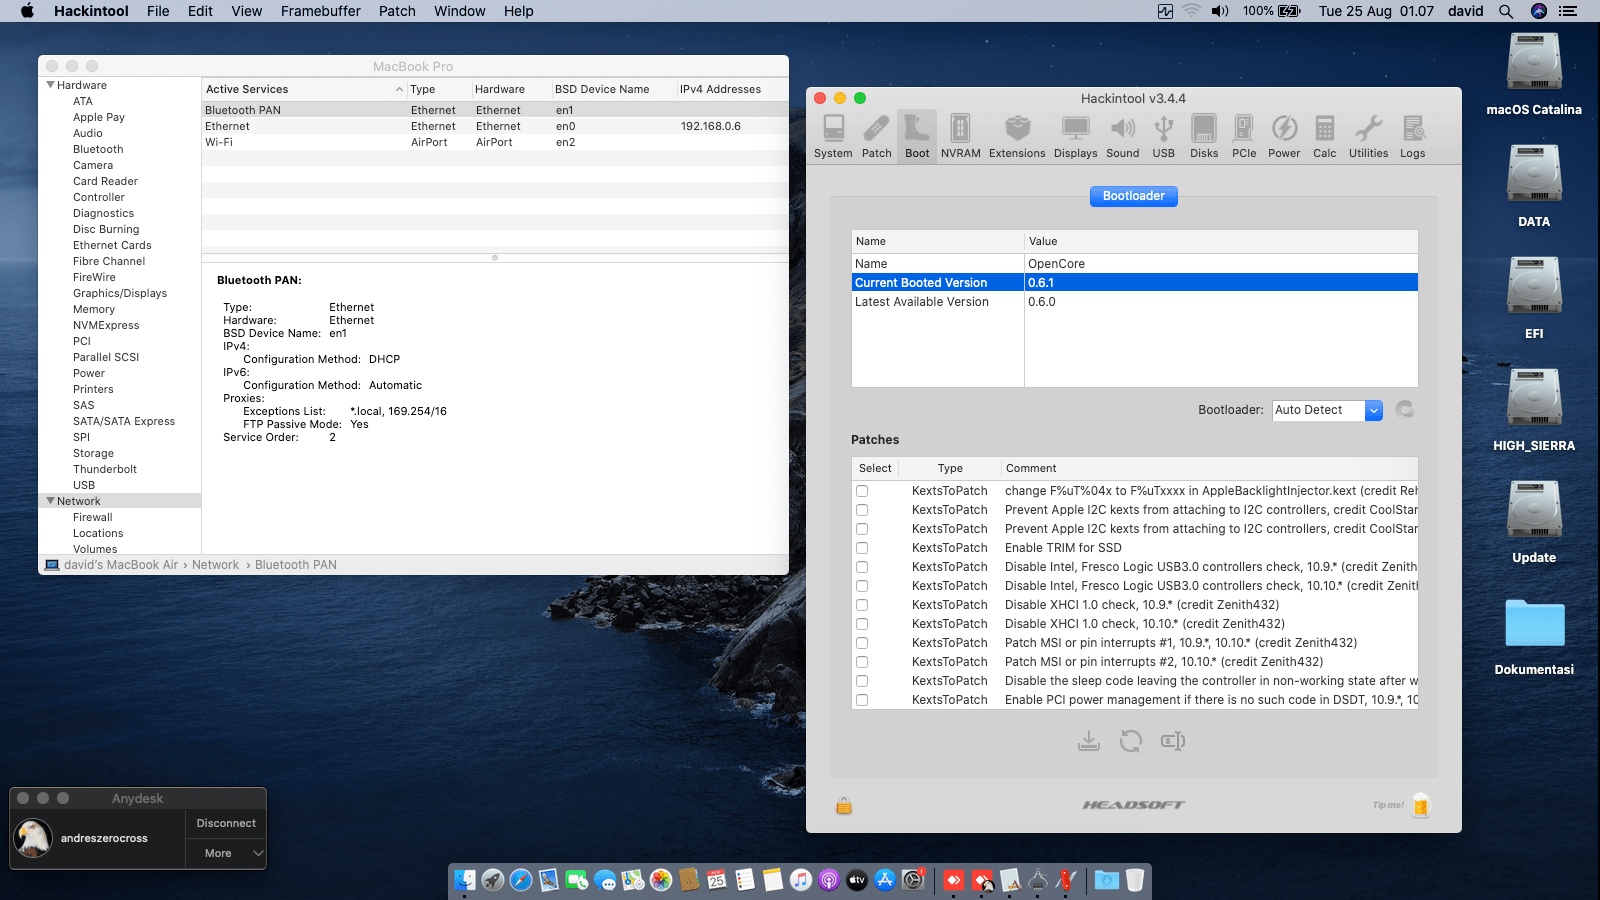Open System Preferences from the Dock
The height and width of the screenshot is (900, 1600).
[913, 880]
